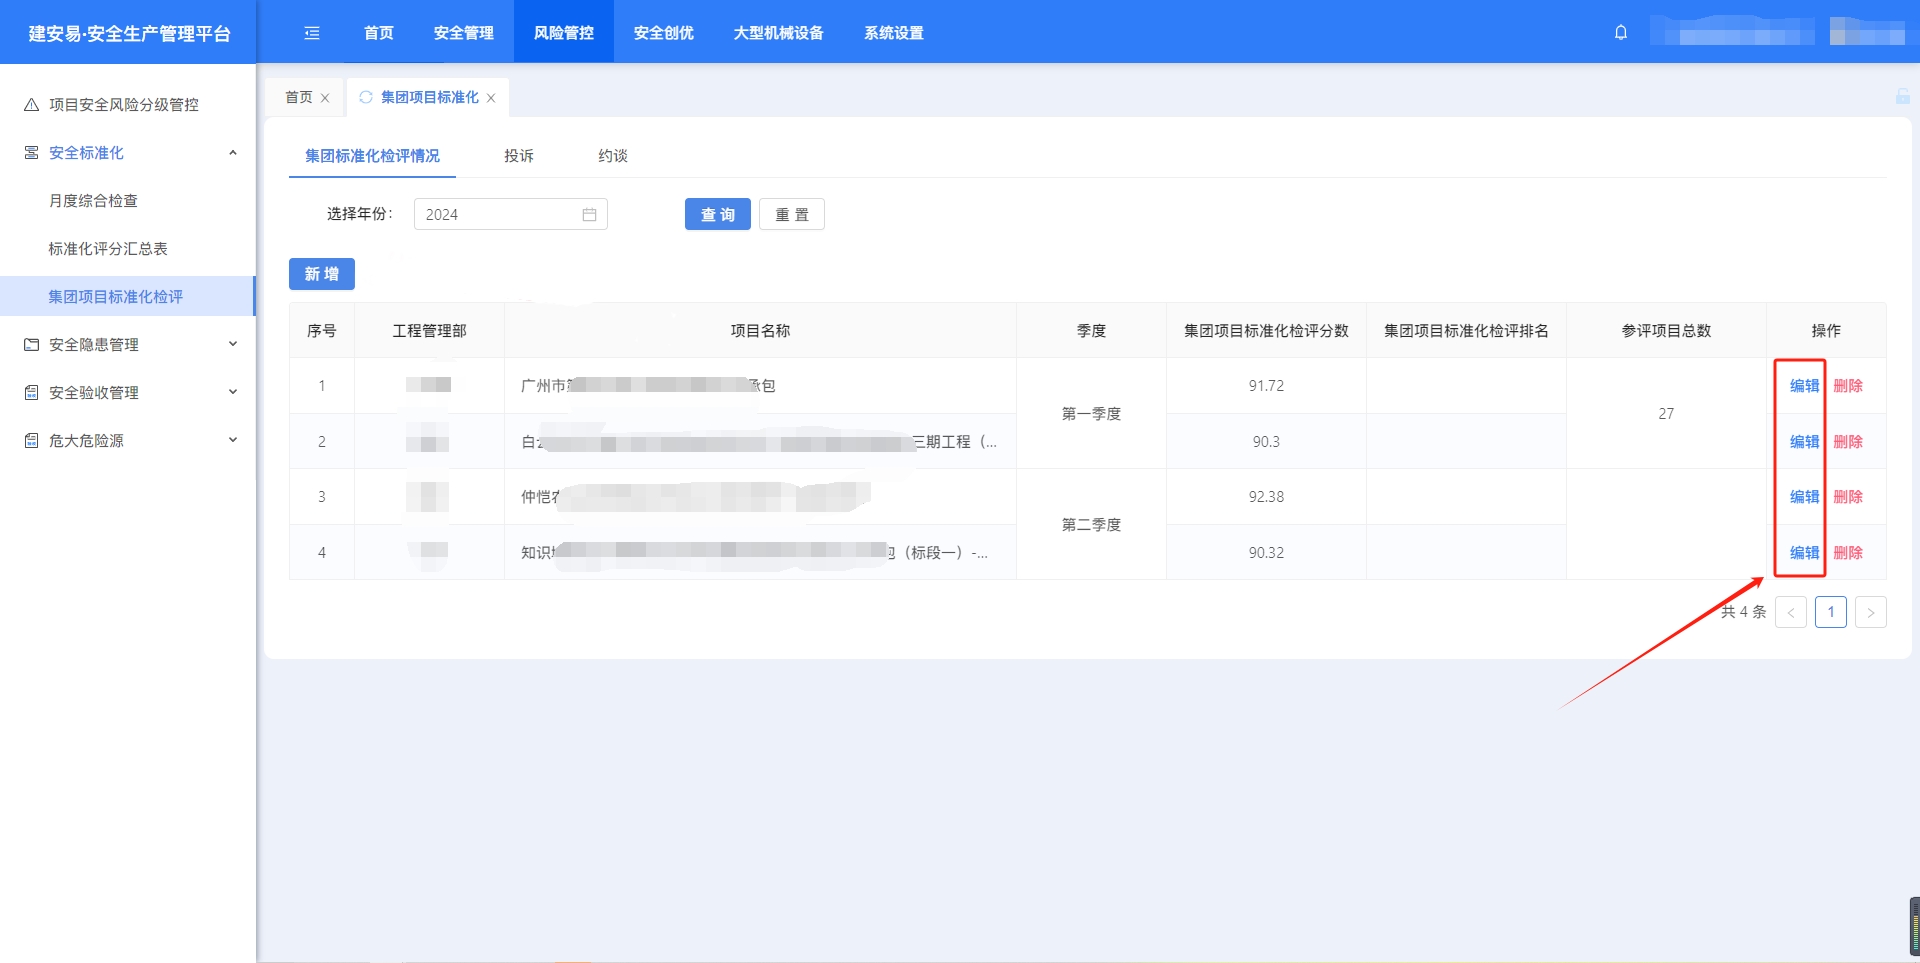Collapse the 安全标准化 sidebar section

tap(233, 153)
